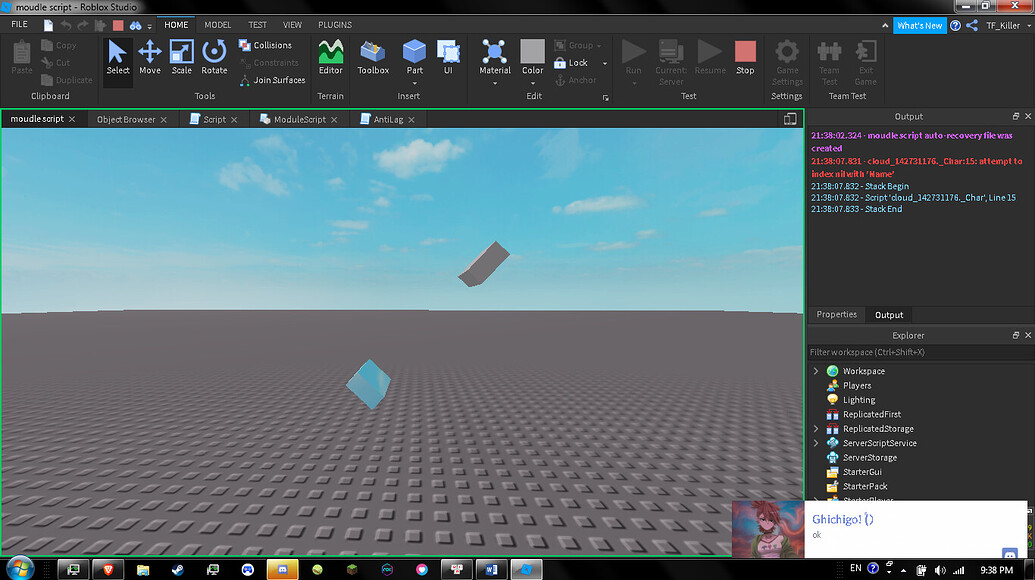Viewport: 1035px width, 580px height.
Task: Select StarterPack in the Explorer
Action: 865,486
